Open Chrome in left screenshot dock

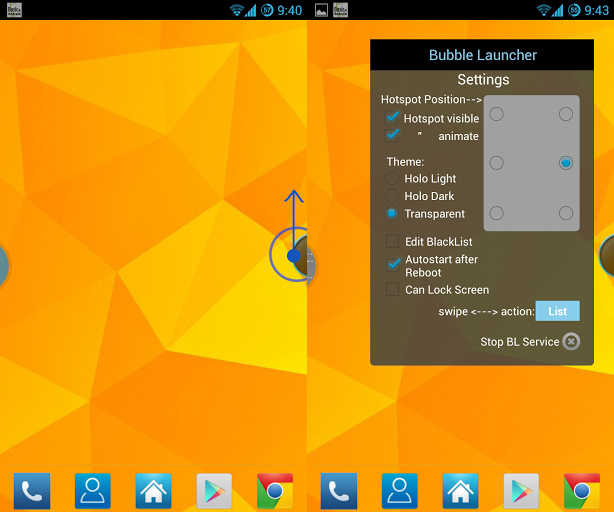pos(275,491)
